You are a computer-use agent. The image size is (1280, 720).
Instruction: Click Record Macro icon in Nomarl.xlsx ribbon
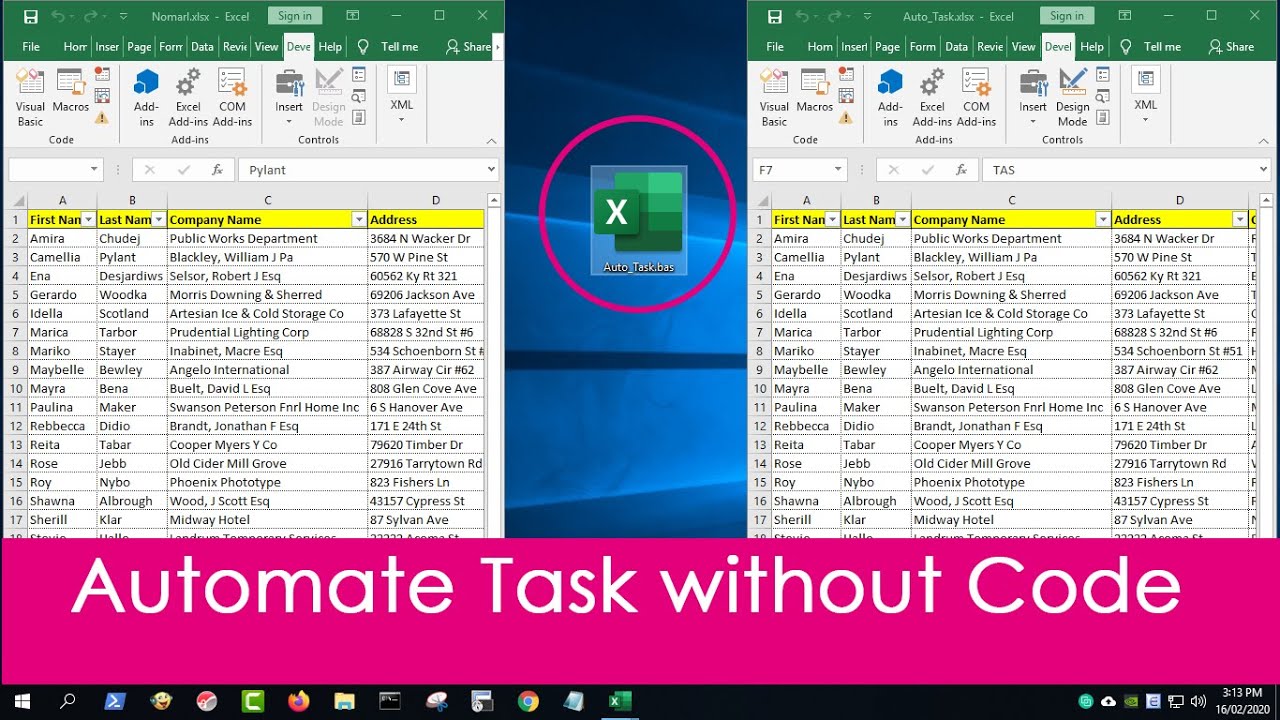[x=102, y=74]
